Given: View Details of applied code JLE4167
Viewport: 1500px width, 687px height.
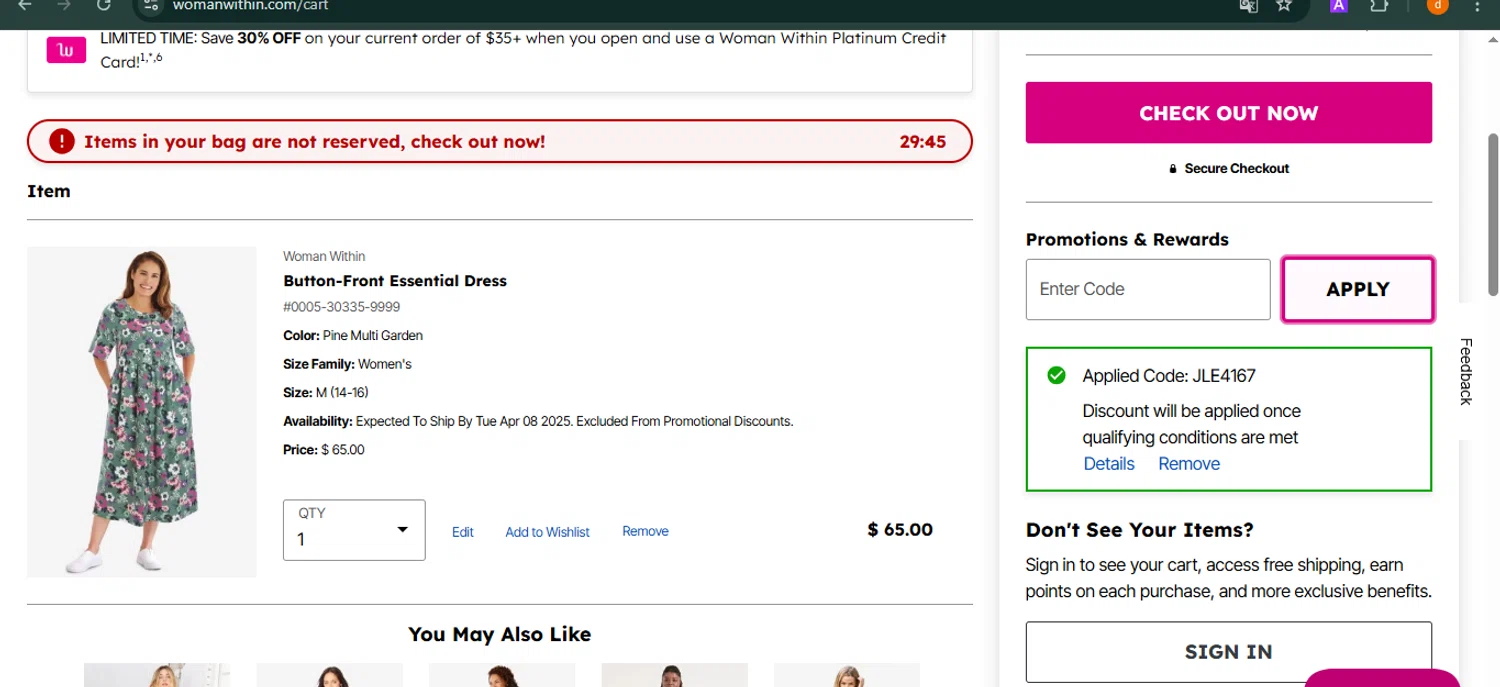Looking at the screenshot, I should [x=1109, y=464].
